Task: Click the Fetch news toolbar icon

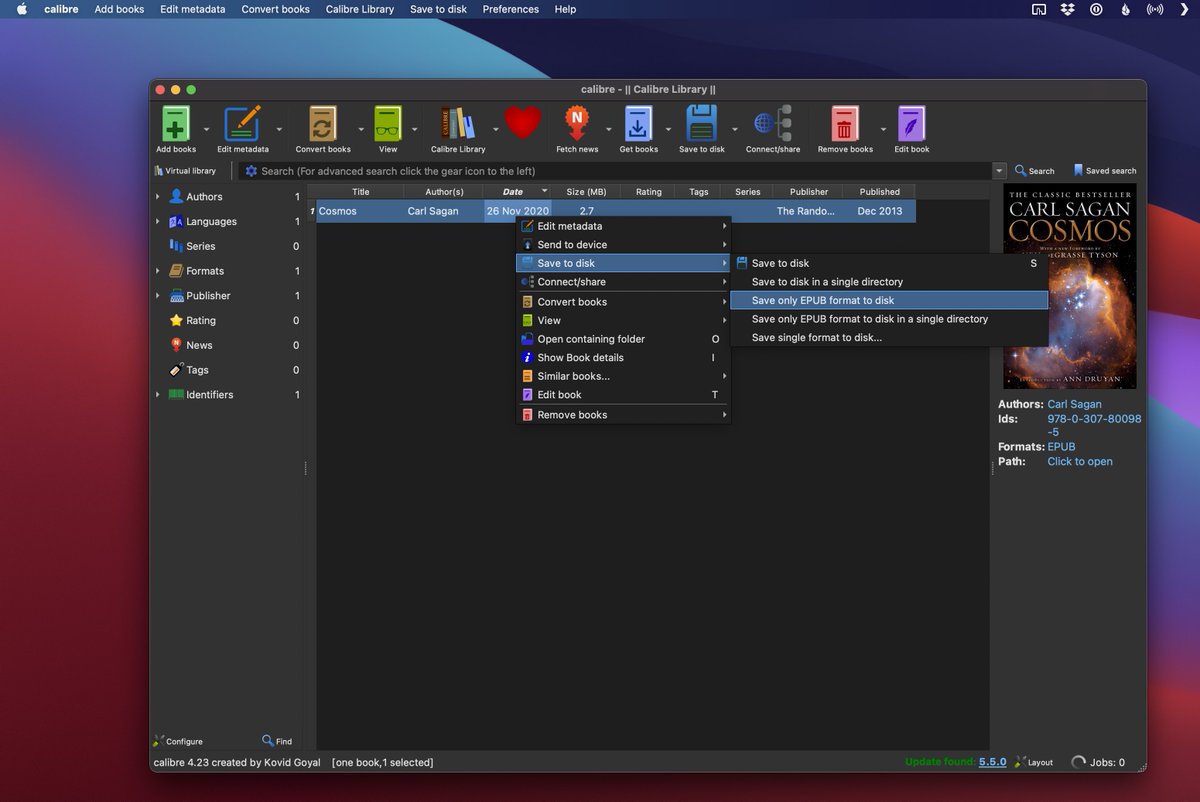Action: (577, 124)
